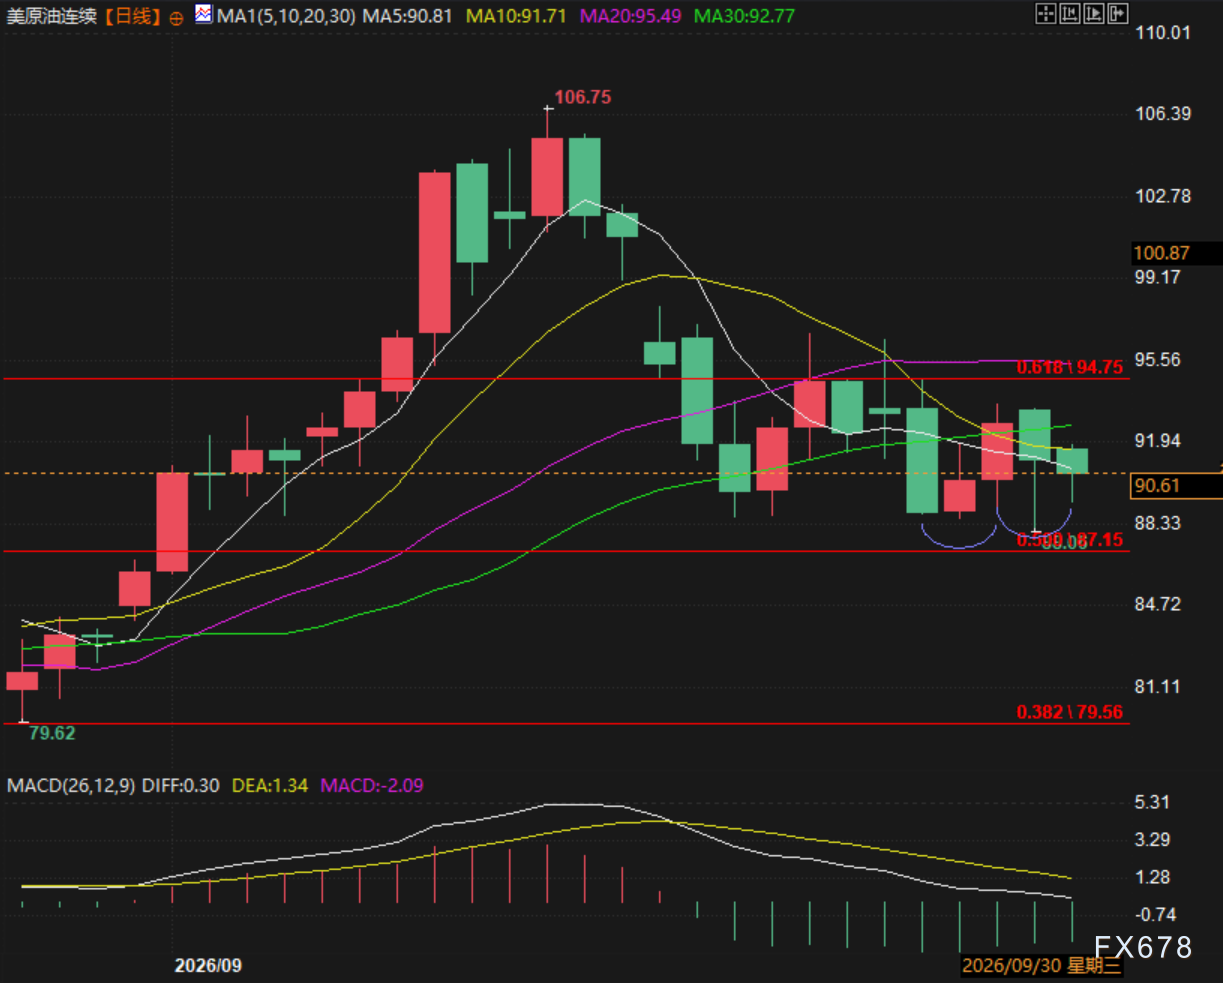The width and height of the screenshot is (1223, 983).
Task: Select the 0.382 \ 79.56 Fibonacci label
Action: pyautogui.click(x=1070, y=713)
